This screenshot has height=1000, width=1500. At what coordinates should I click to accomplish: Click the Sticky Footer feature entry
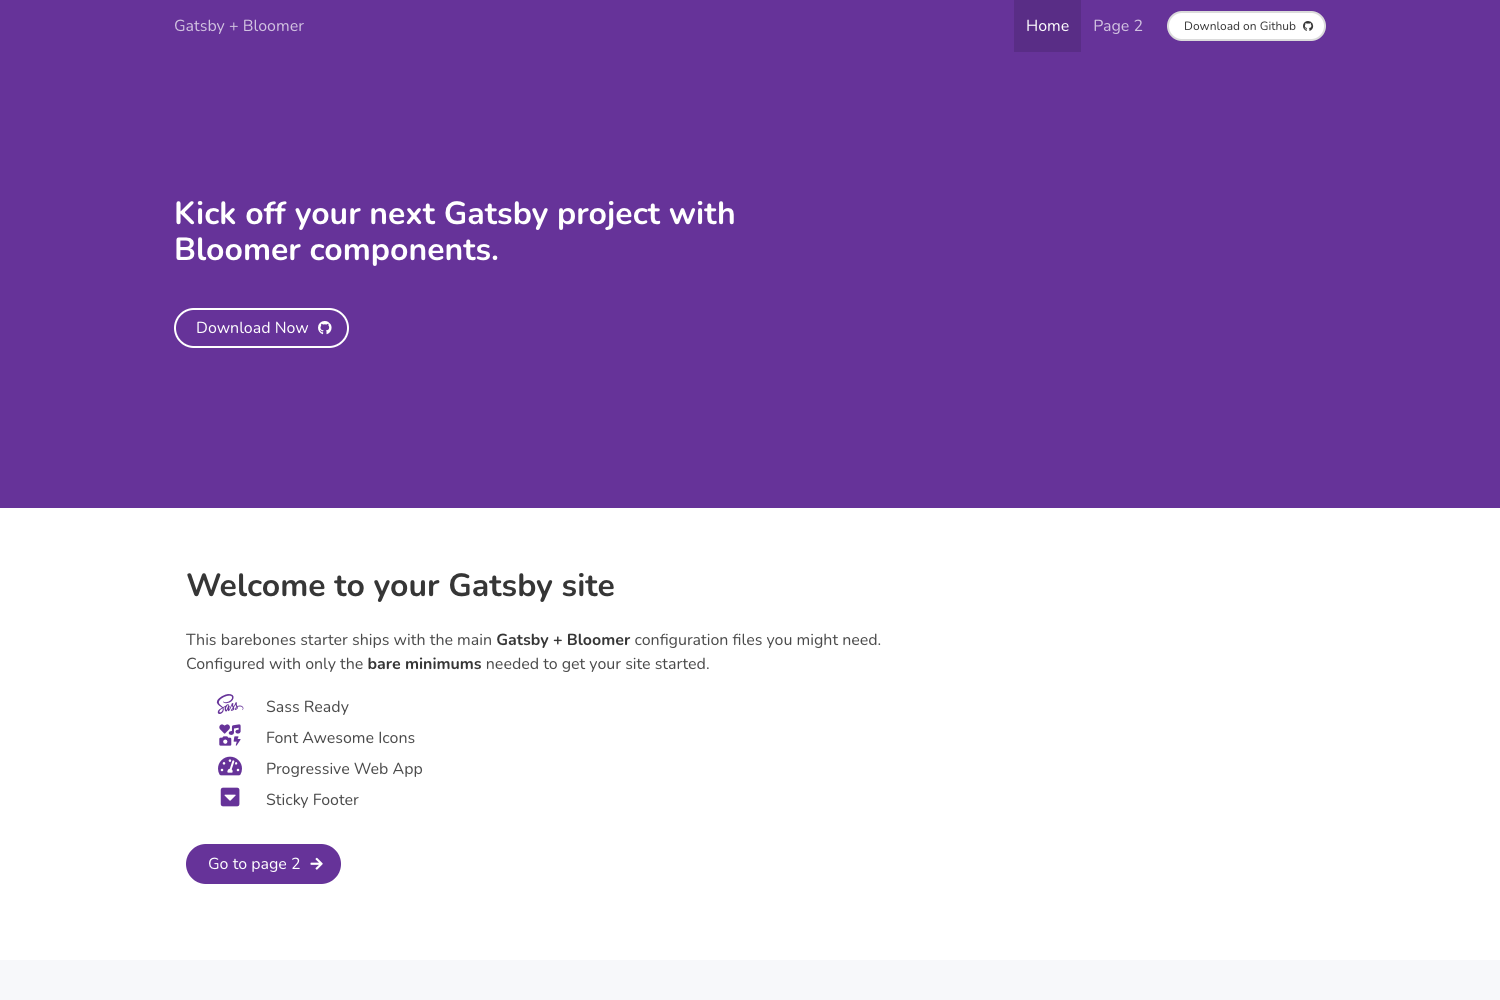point(312,799)
